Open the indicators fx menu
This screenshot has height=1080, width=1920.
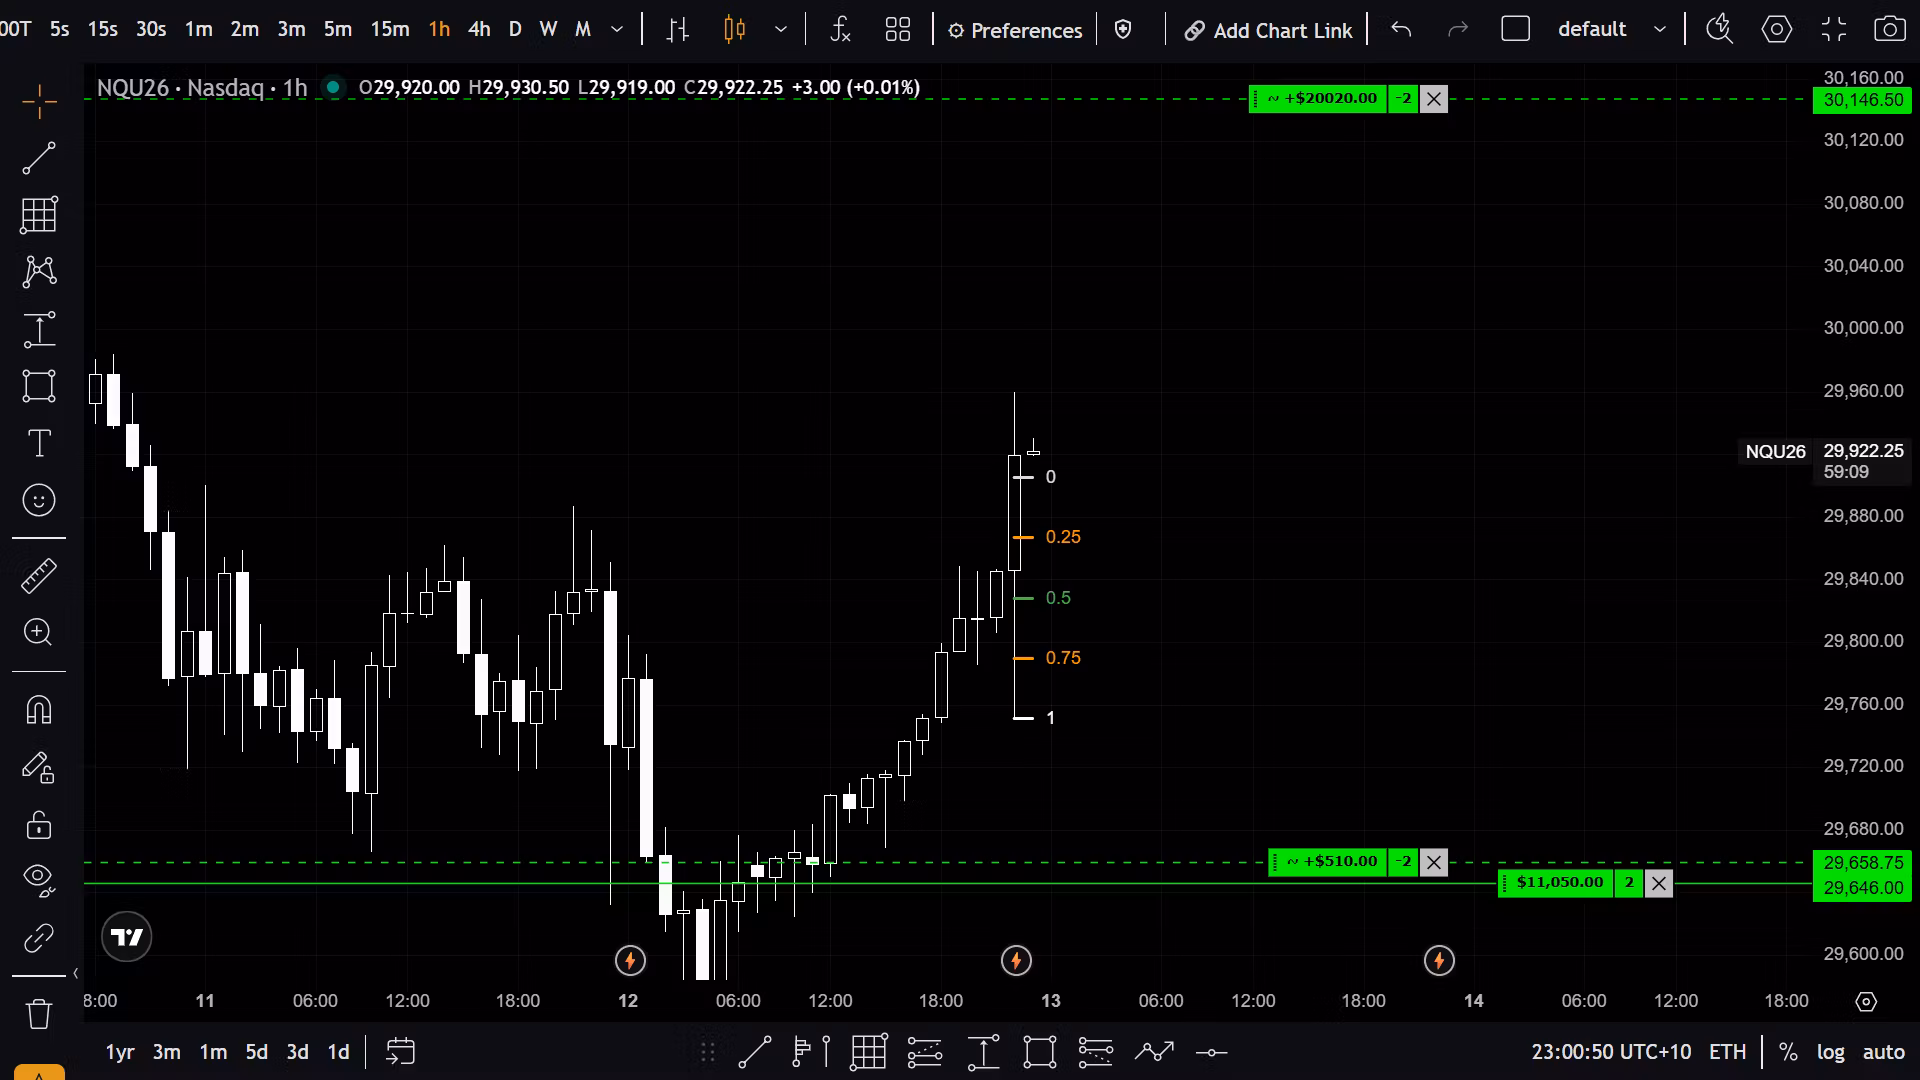[840, 30]
